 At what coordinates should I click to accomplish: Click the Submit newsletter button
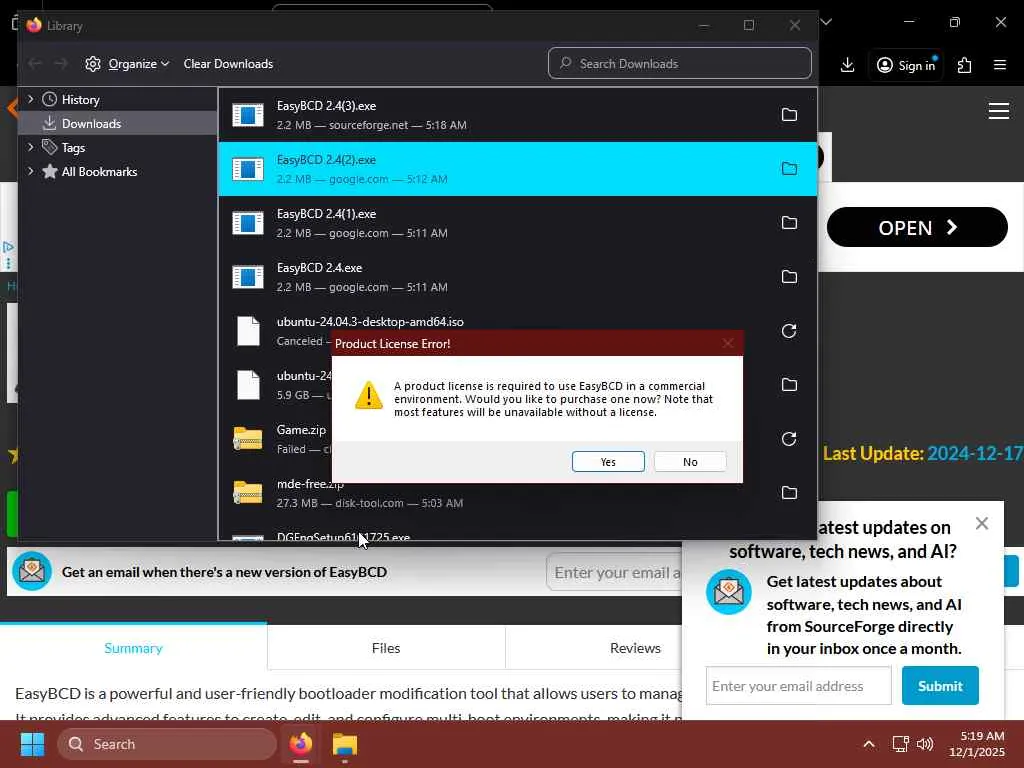click(940, 686)
